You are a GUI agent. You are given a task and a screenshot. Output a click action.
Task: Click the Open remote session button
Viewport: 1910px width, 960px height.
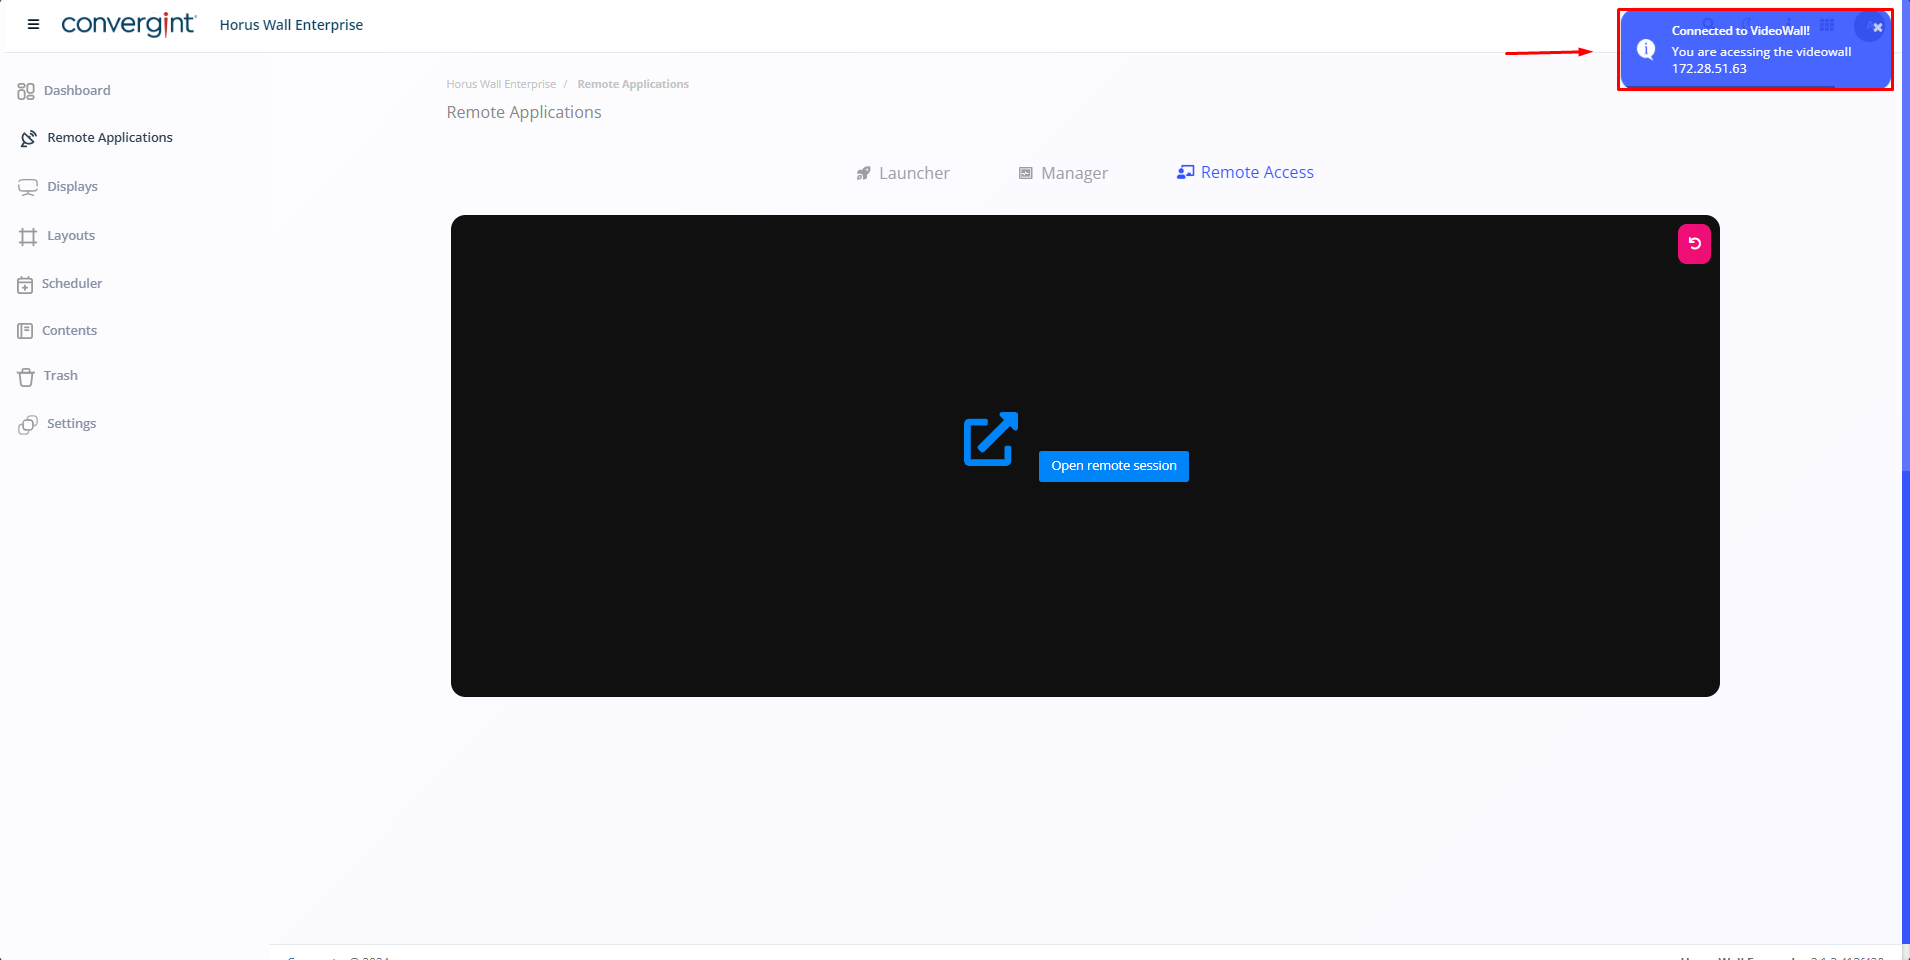coord(1113,466)
